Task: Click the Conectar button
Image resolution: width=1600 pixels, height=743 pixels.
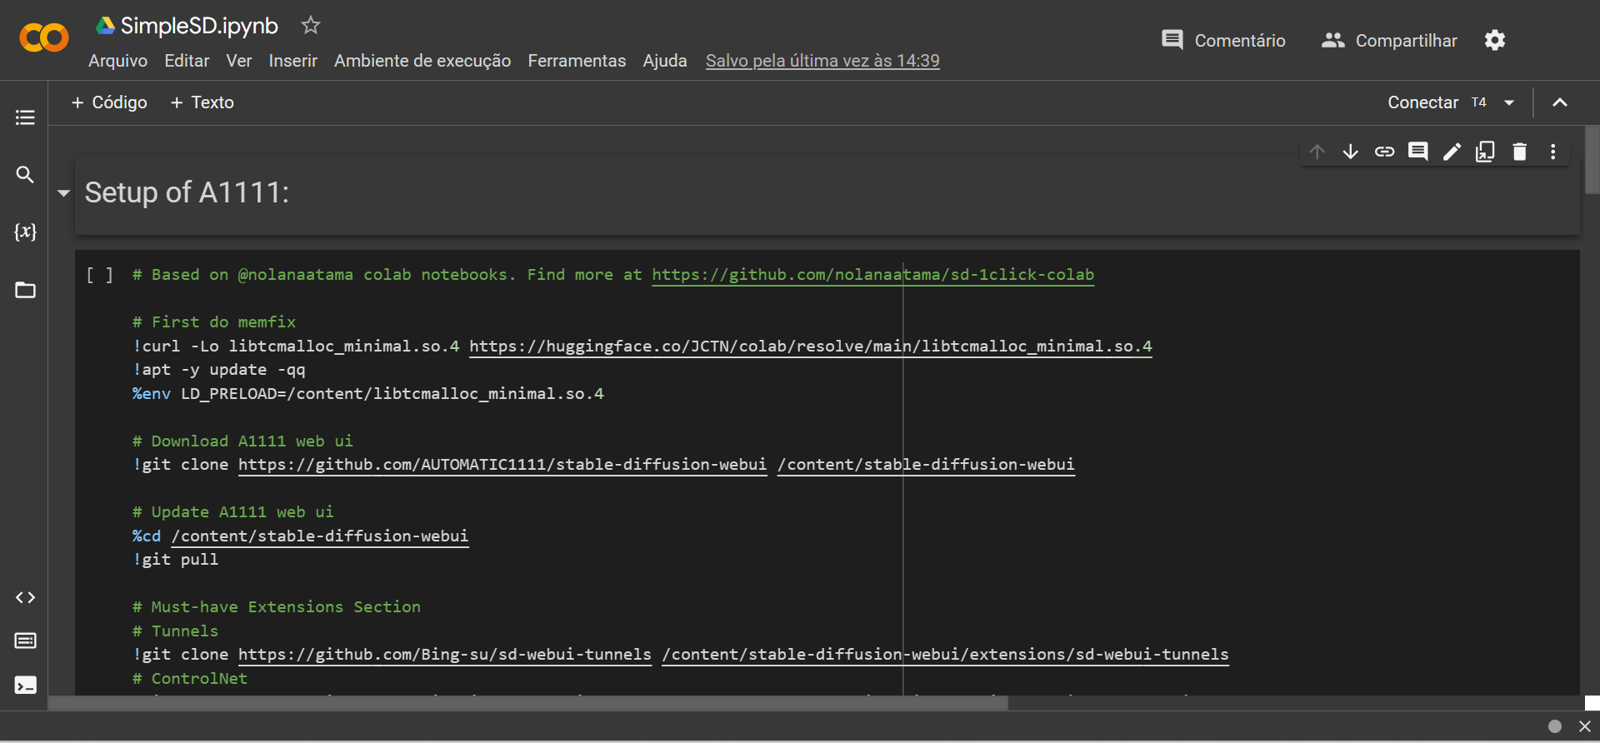Action: click(1423, 102)
